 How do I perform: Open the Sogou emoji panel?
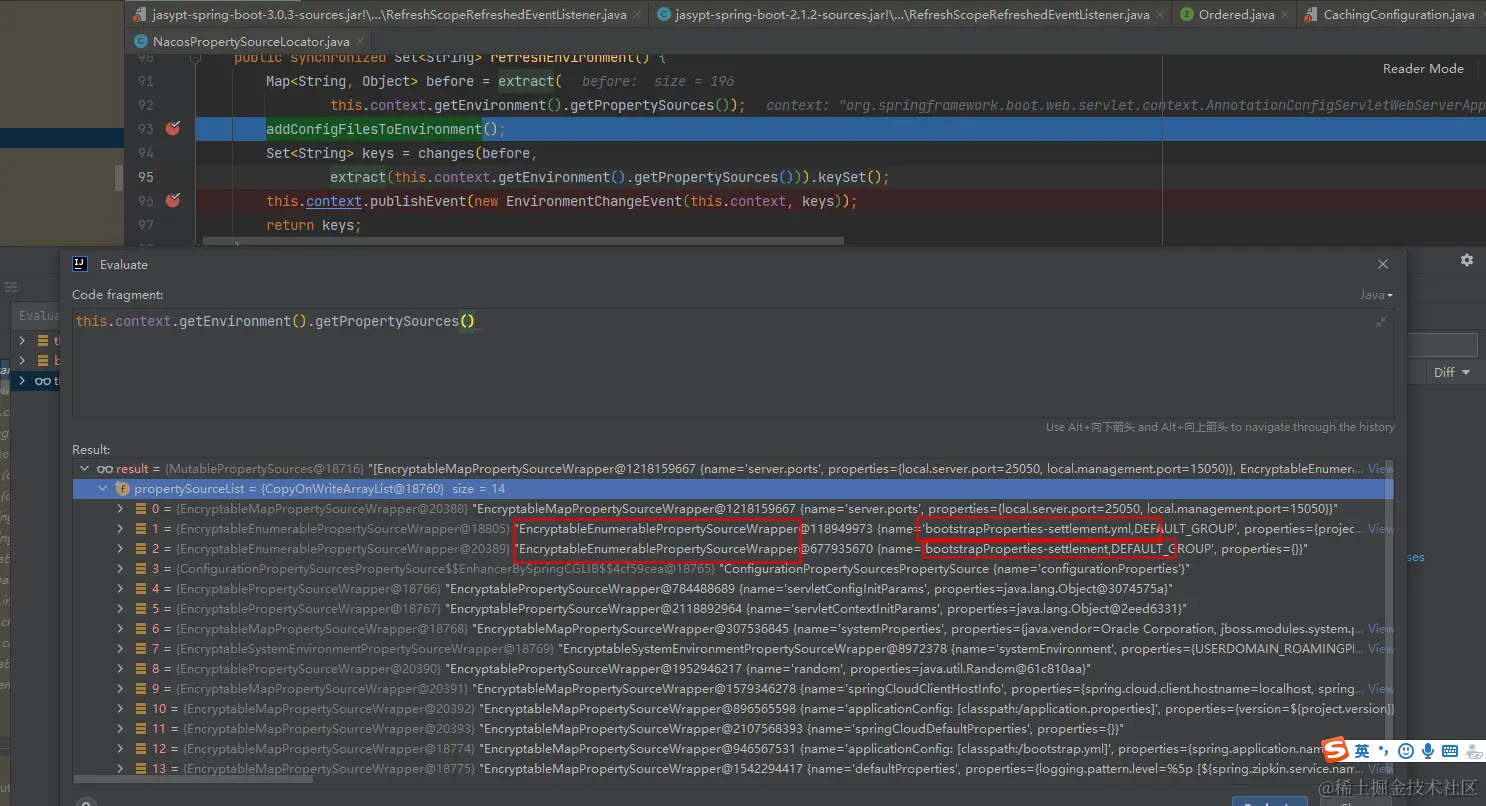tap(1406, 751)
